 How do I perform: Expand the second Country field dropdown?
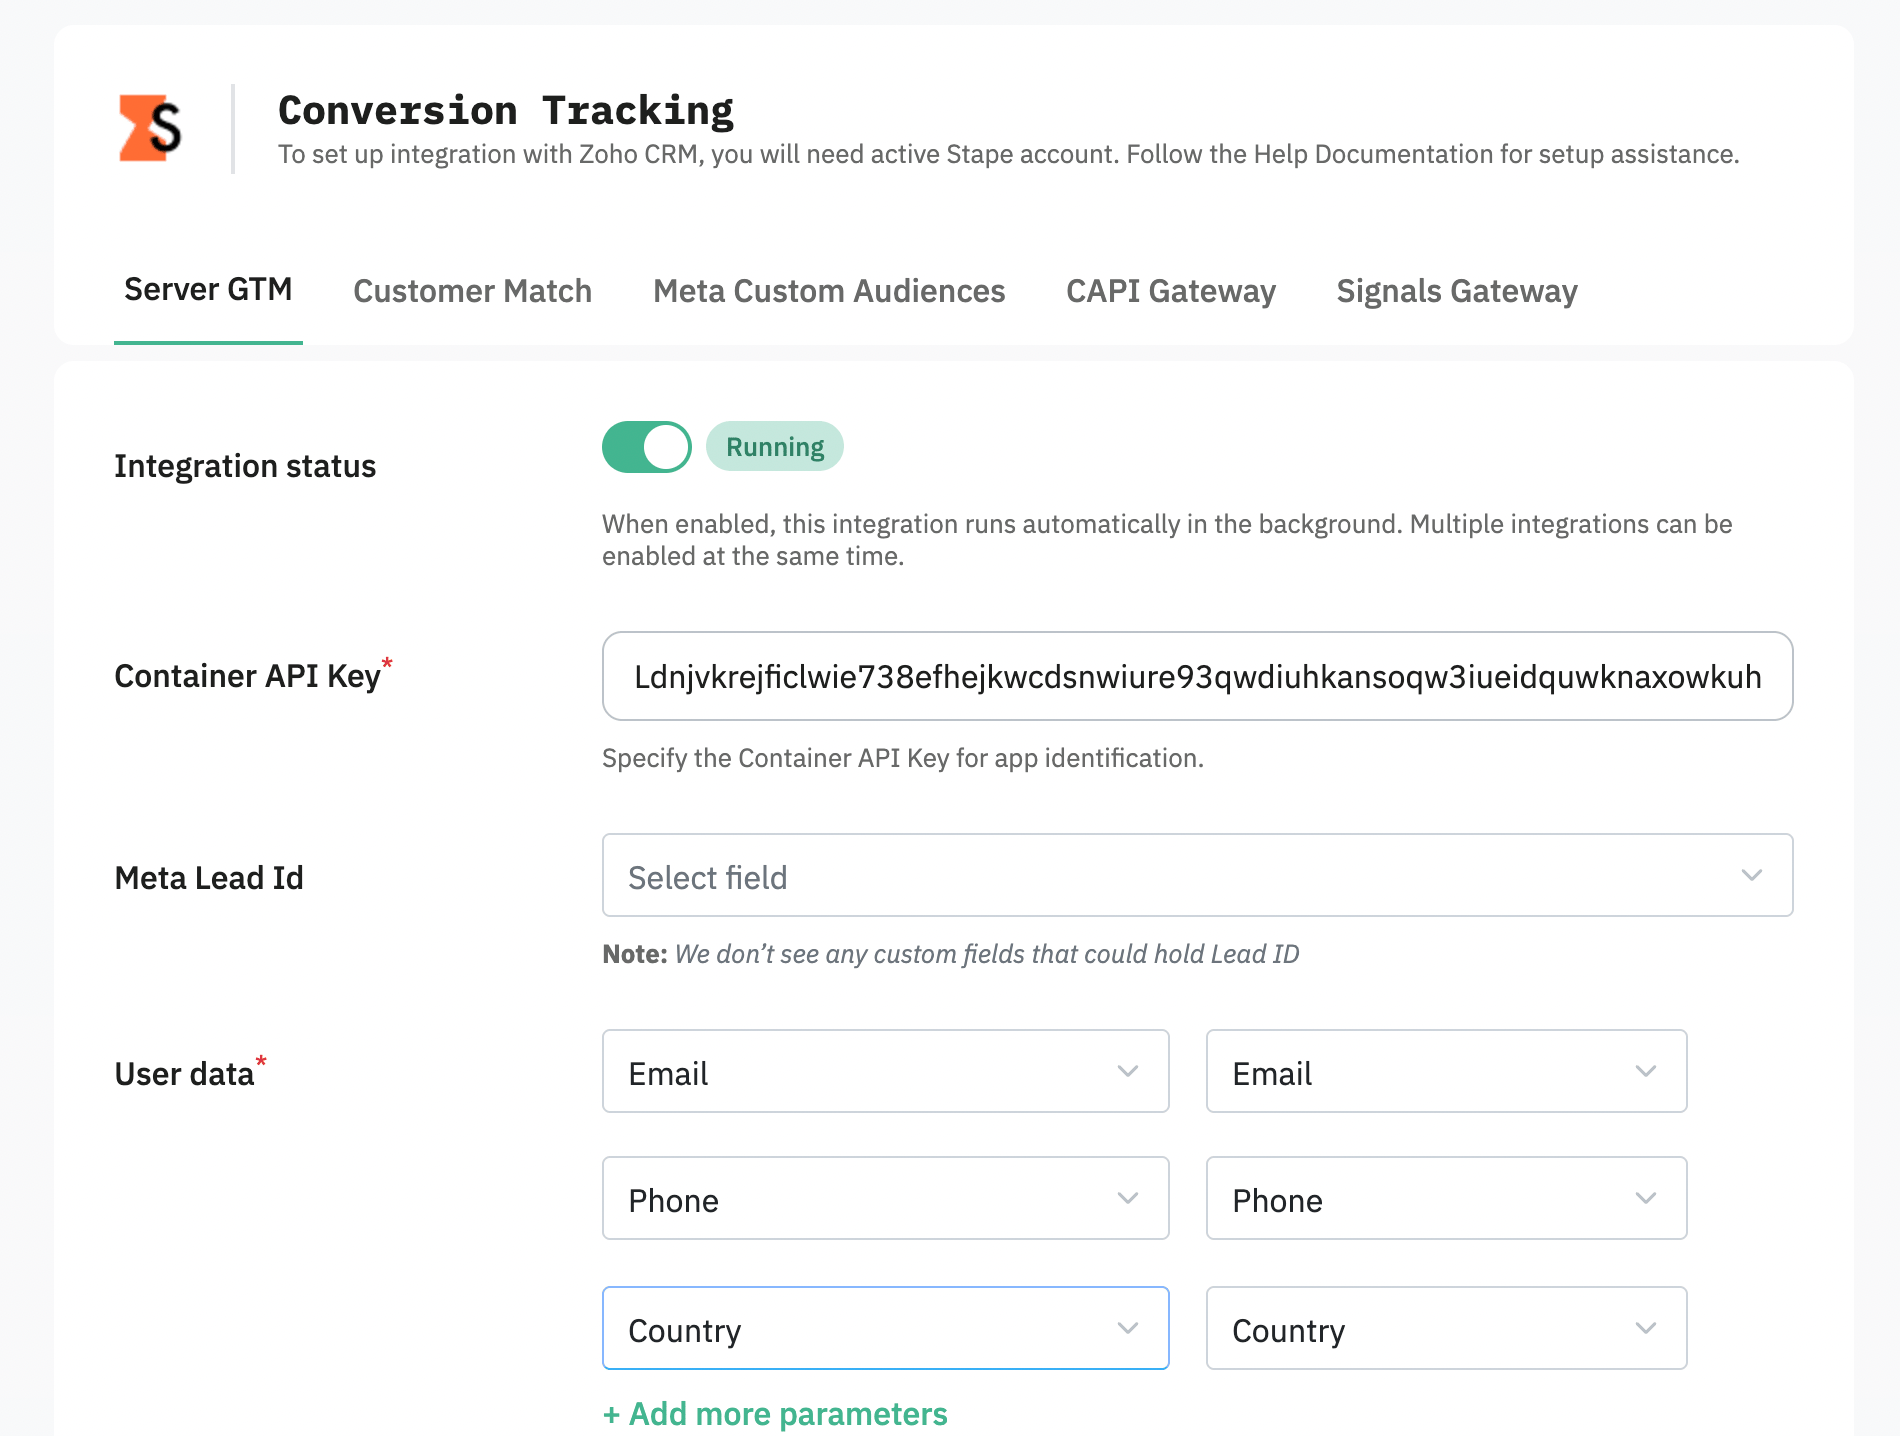pyautogui.click(x=1446, y=1328)
